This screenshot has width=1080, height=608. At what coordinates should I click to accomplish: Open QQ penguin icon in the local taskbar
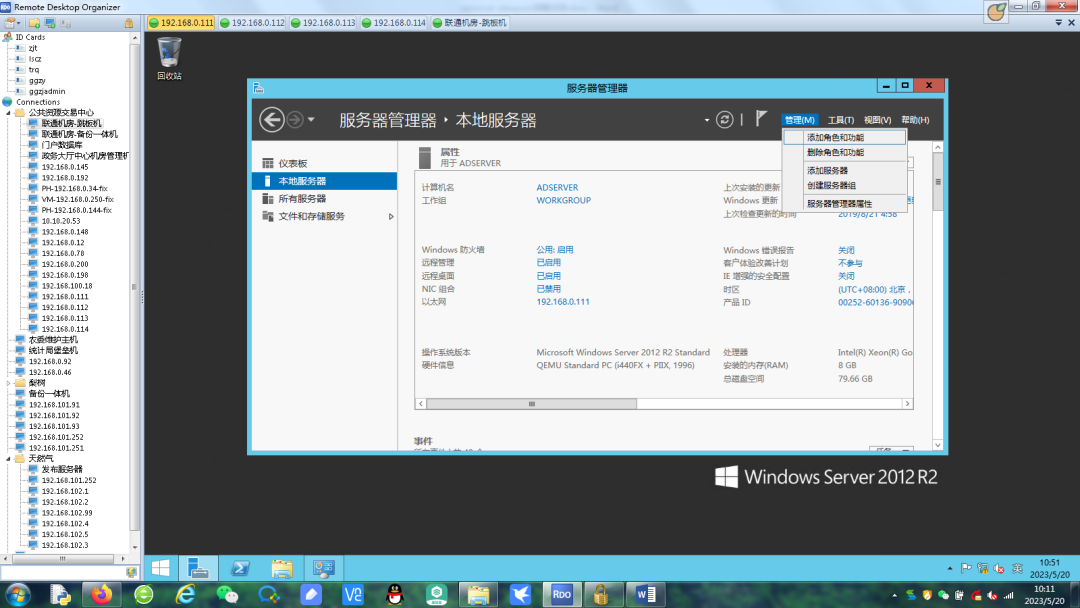coord(395,594)
